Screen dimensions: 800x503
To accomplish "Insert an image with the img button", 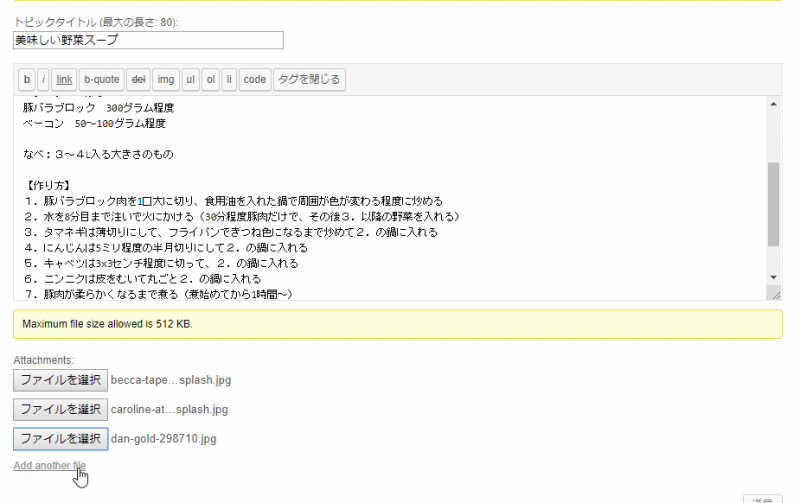I will [166, 79].
